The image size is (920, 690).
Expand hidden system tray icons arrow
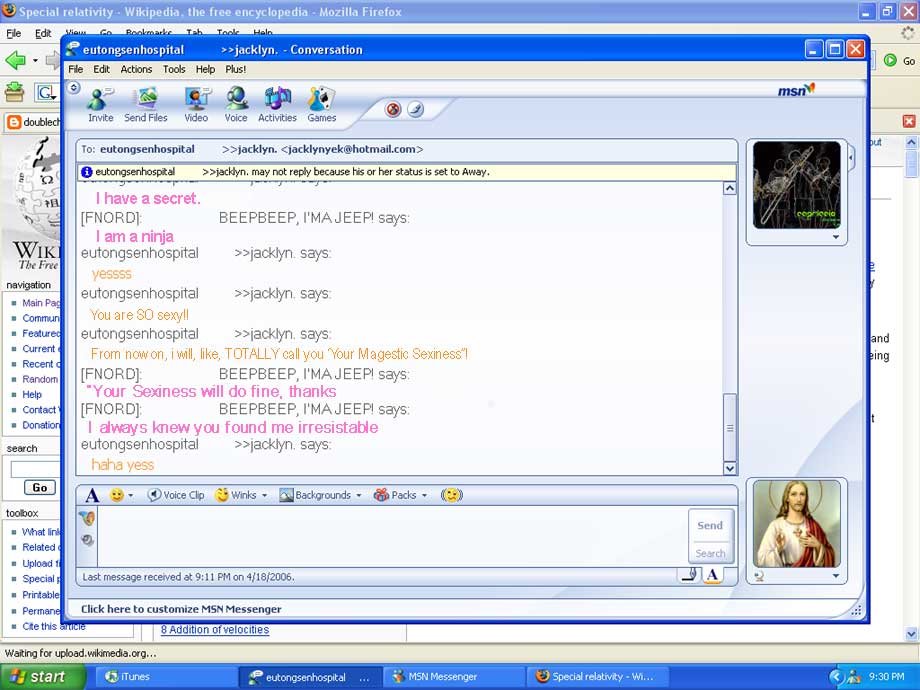(x=836, y=677)
